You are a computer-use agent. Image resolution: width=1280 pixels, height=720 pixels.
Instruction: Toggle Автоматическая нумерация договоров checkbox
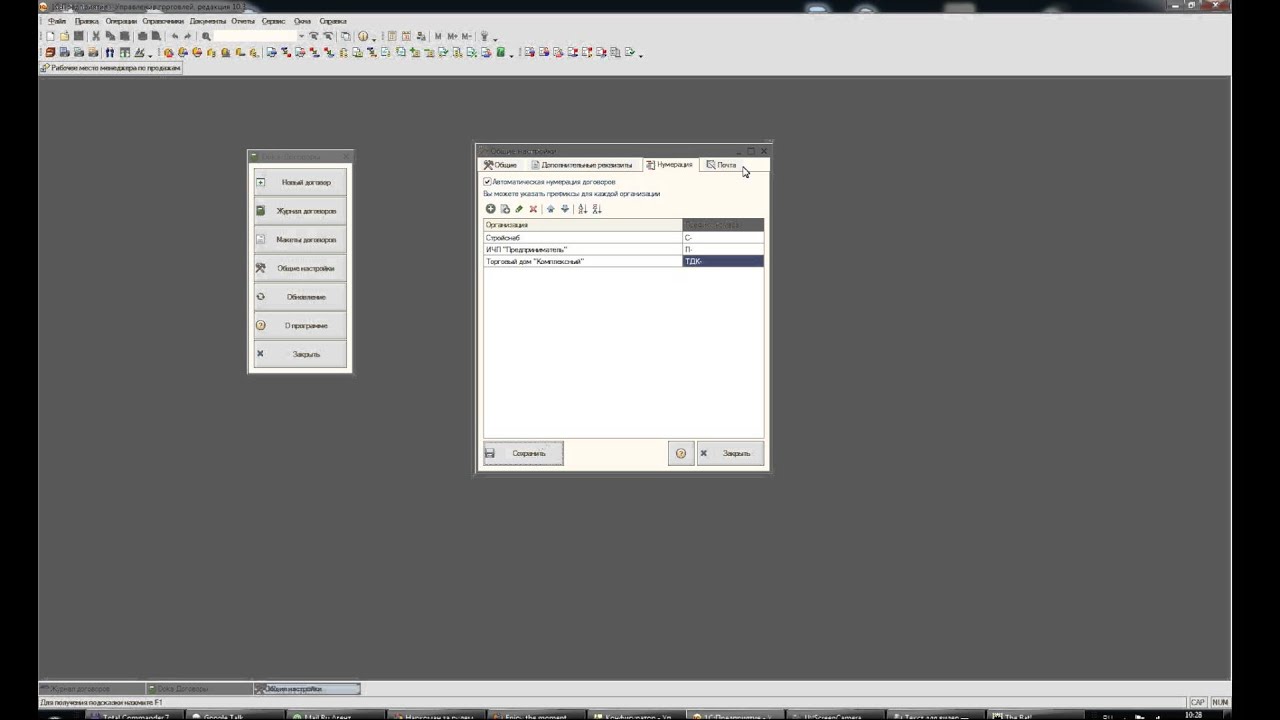pos(487,182)
